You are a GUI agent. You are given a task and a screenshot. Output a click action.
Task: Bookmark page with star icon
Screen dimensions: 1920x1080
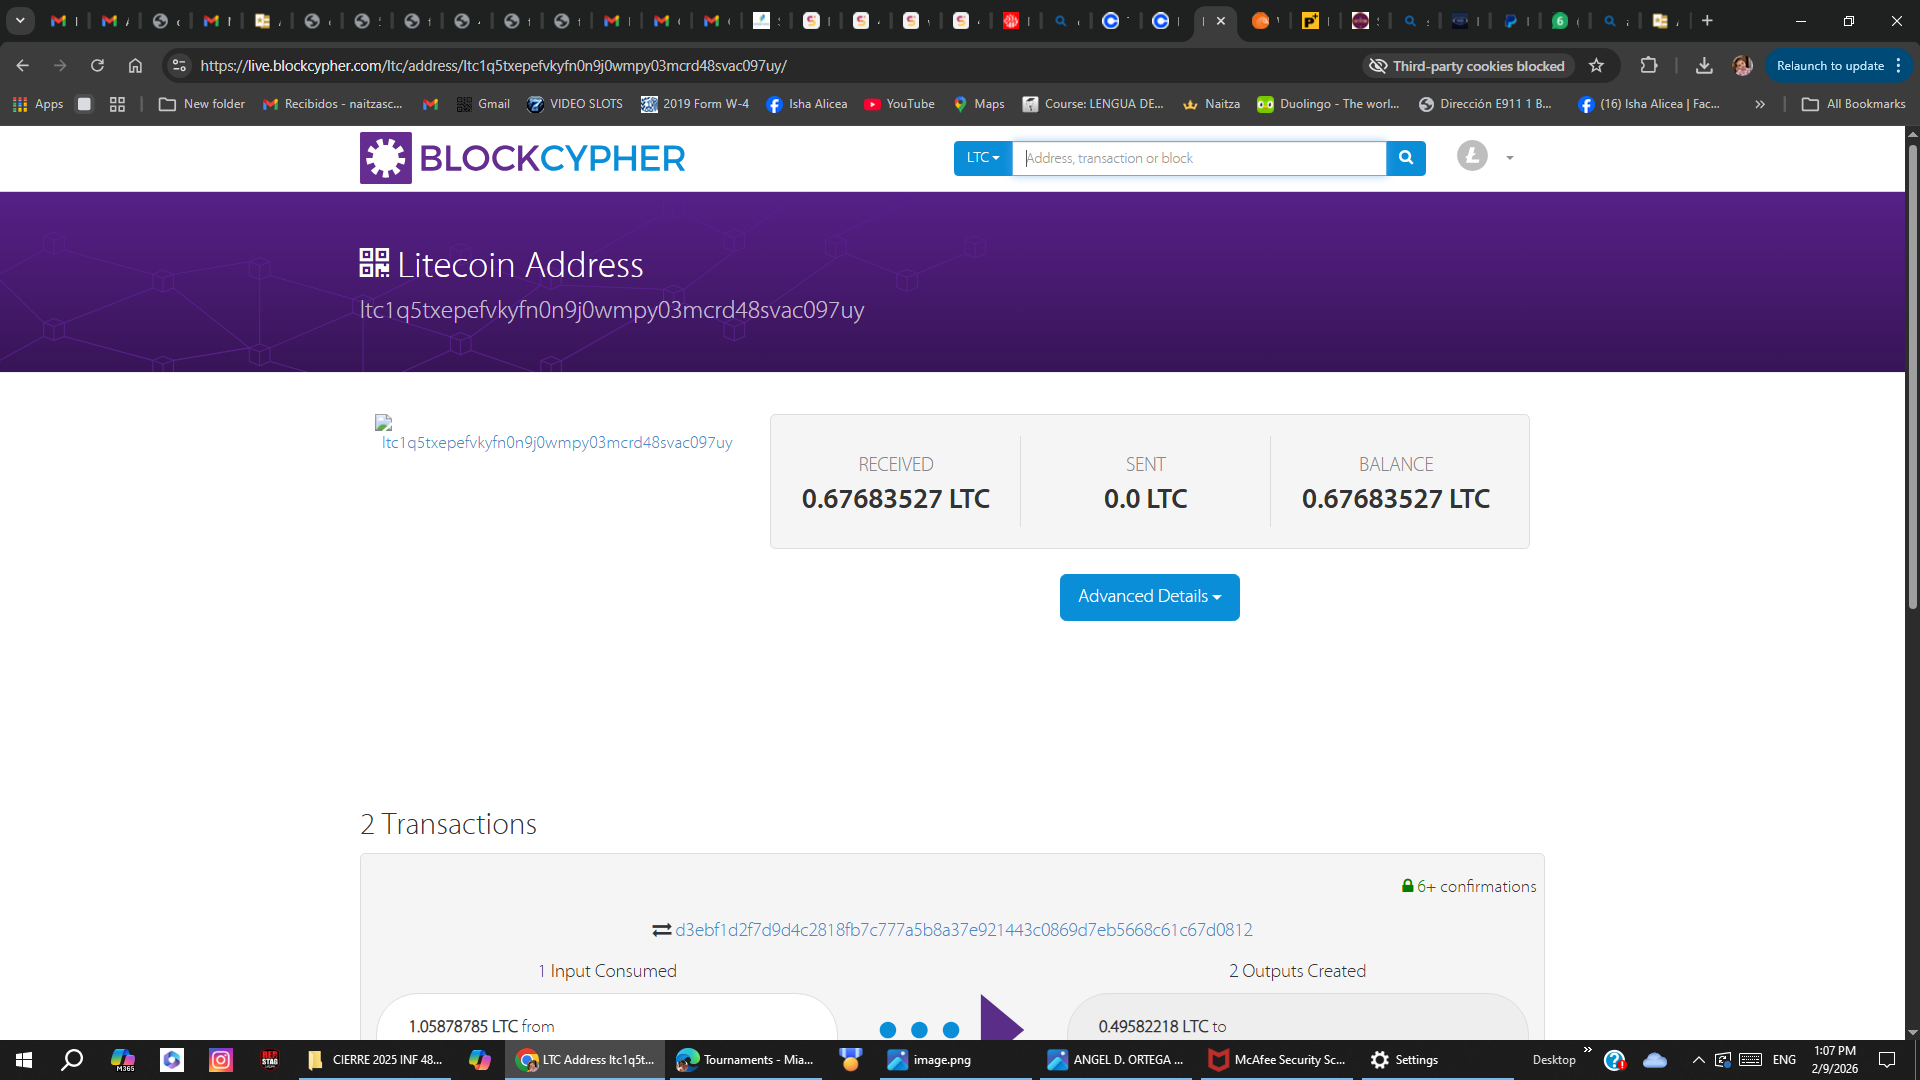tap(1596, 66)
